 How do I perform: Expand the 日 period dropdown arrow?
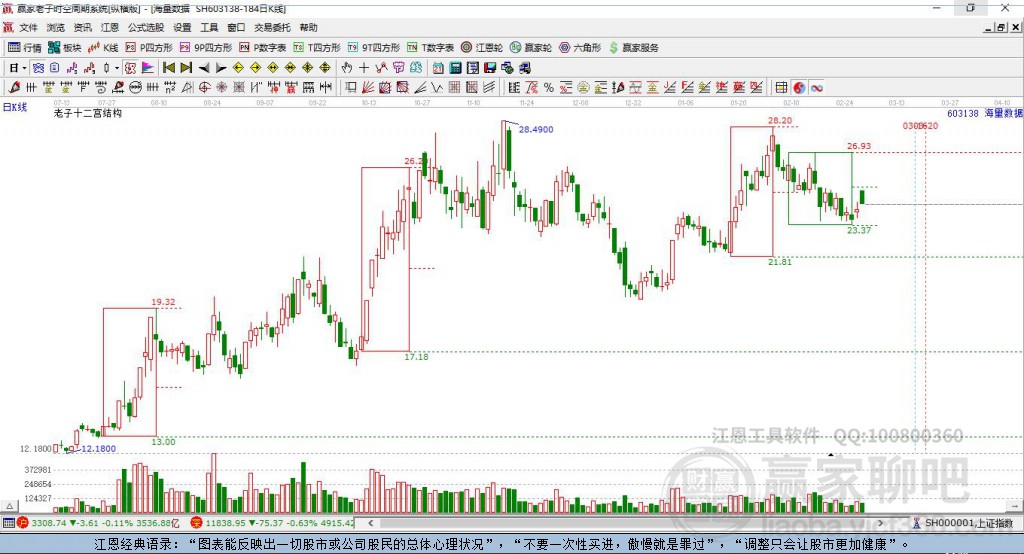(24, 68)
